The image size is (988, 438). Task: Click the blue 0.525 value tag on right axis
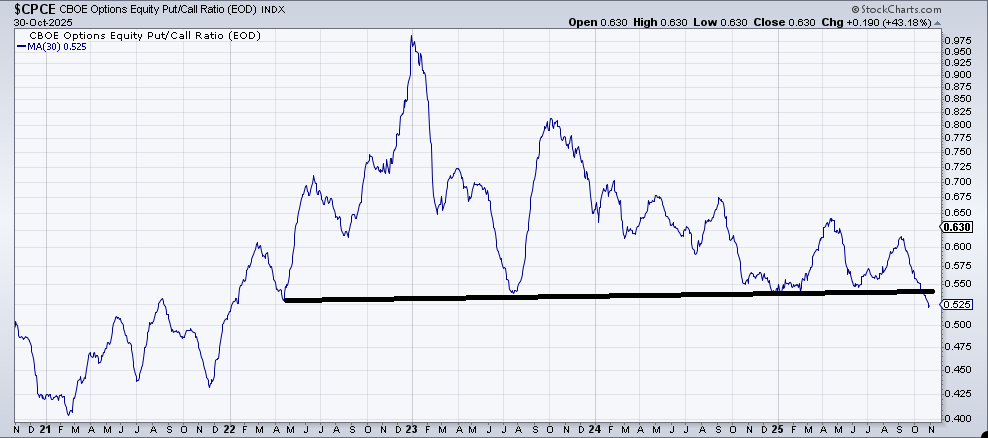(957, 304)
